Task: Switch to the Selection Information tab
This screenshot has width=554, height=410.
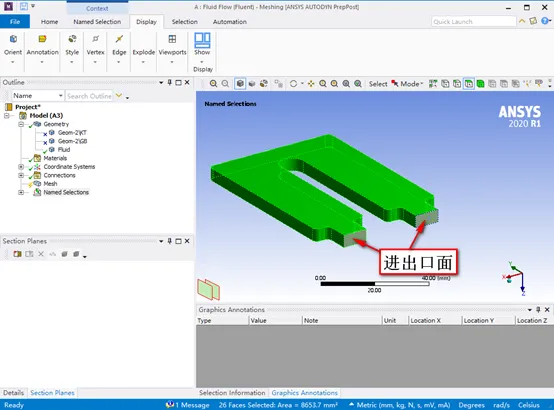Action: click(x=232, y=393)
